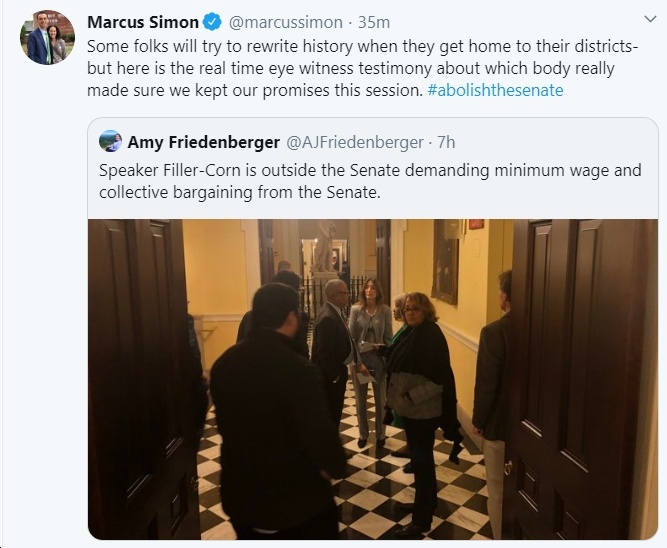667x548 pixels.
Task: Click the 'collective bargaining from the Senate' line
Action: (x=239, y=192)
